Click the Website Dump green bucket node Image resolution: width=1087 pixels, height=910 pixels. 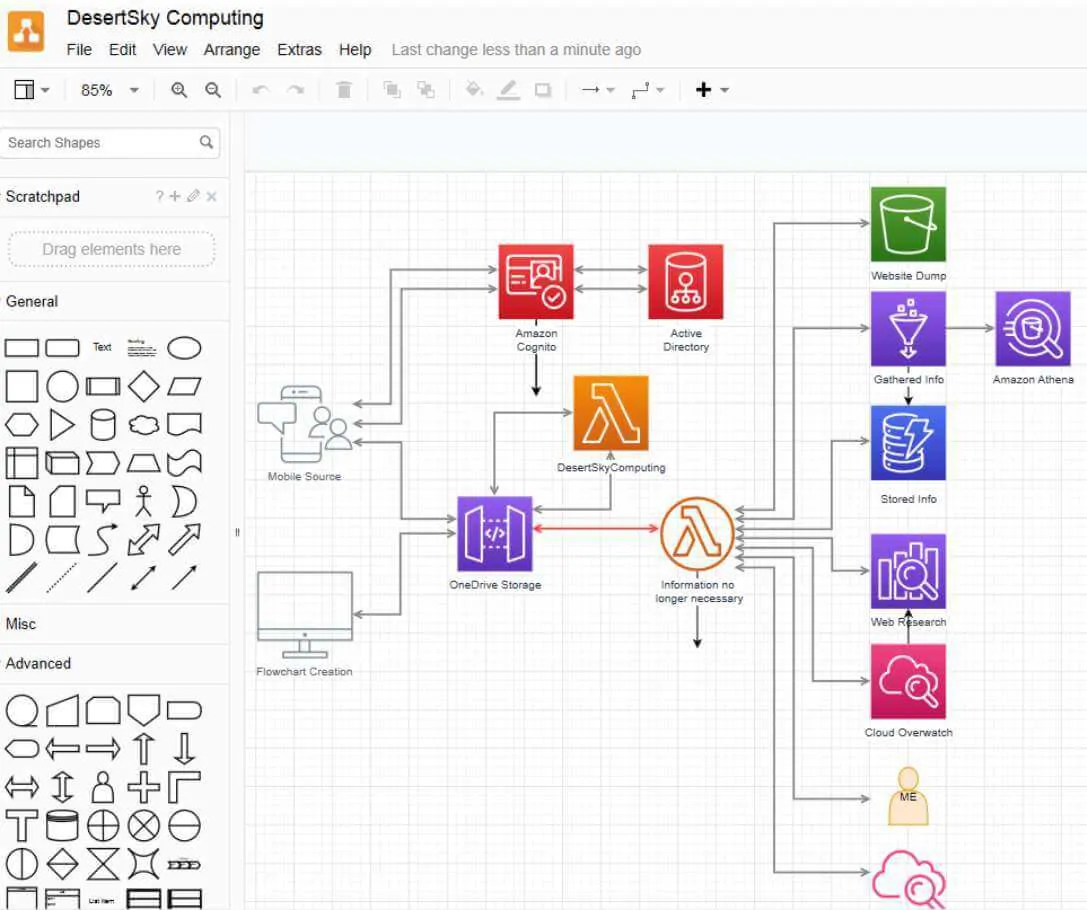pos(908,224)
